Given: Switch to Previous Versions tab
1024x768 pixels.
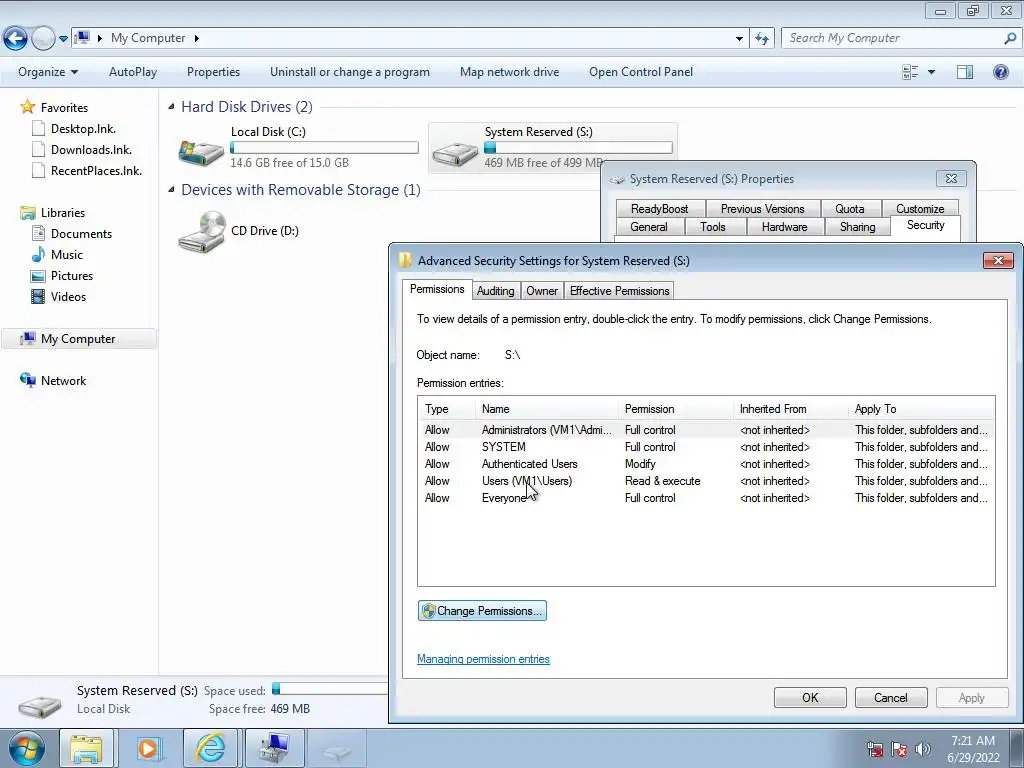Looking at the screenshot, I should (762, 208).
